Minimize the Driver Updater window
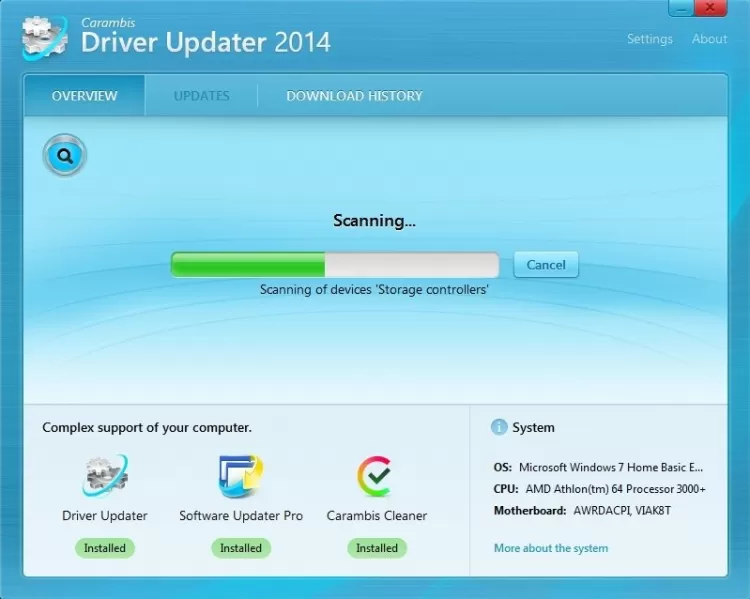The width and height of the screenshot is (750, 599). 681,8
